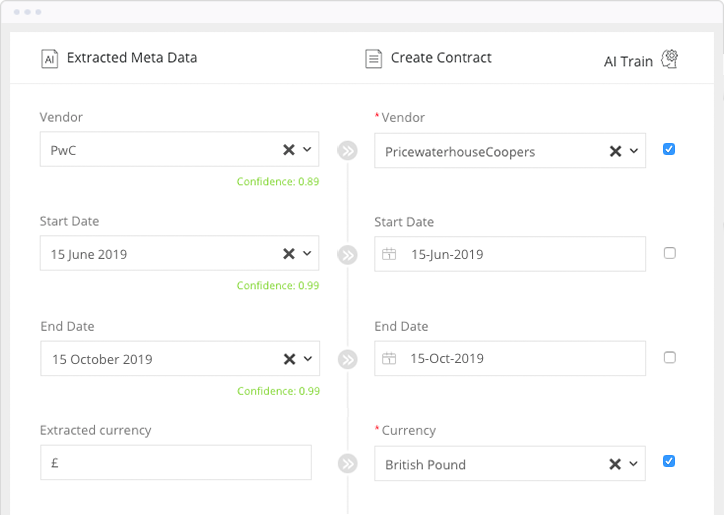Check the Start Date AI train checkbox
The width and height of the screenshot is (724, 515).
(x=670, y=253)
